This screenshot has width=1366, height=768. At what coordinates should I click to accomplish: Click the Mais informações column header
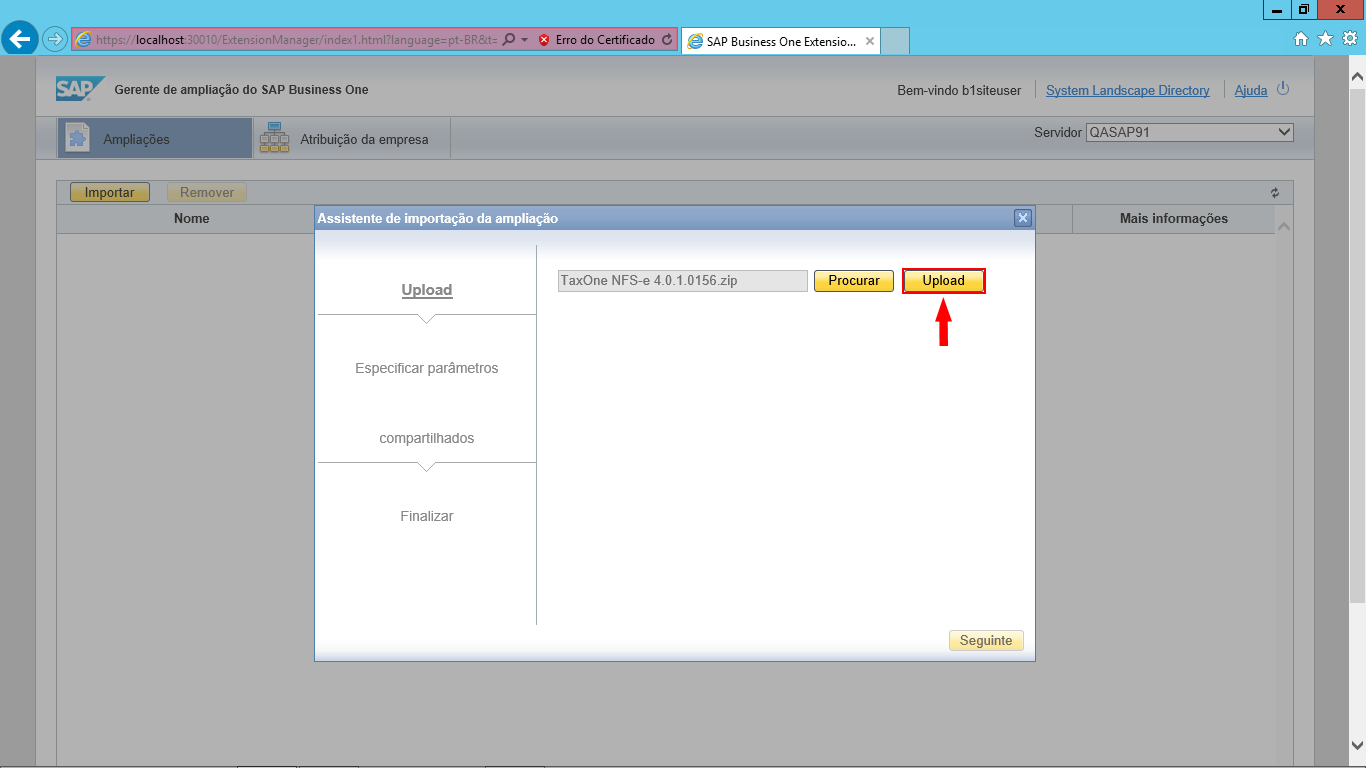coord(1173,218)
